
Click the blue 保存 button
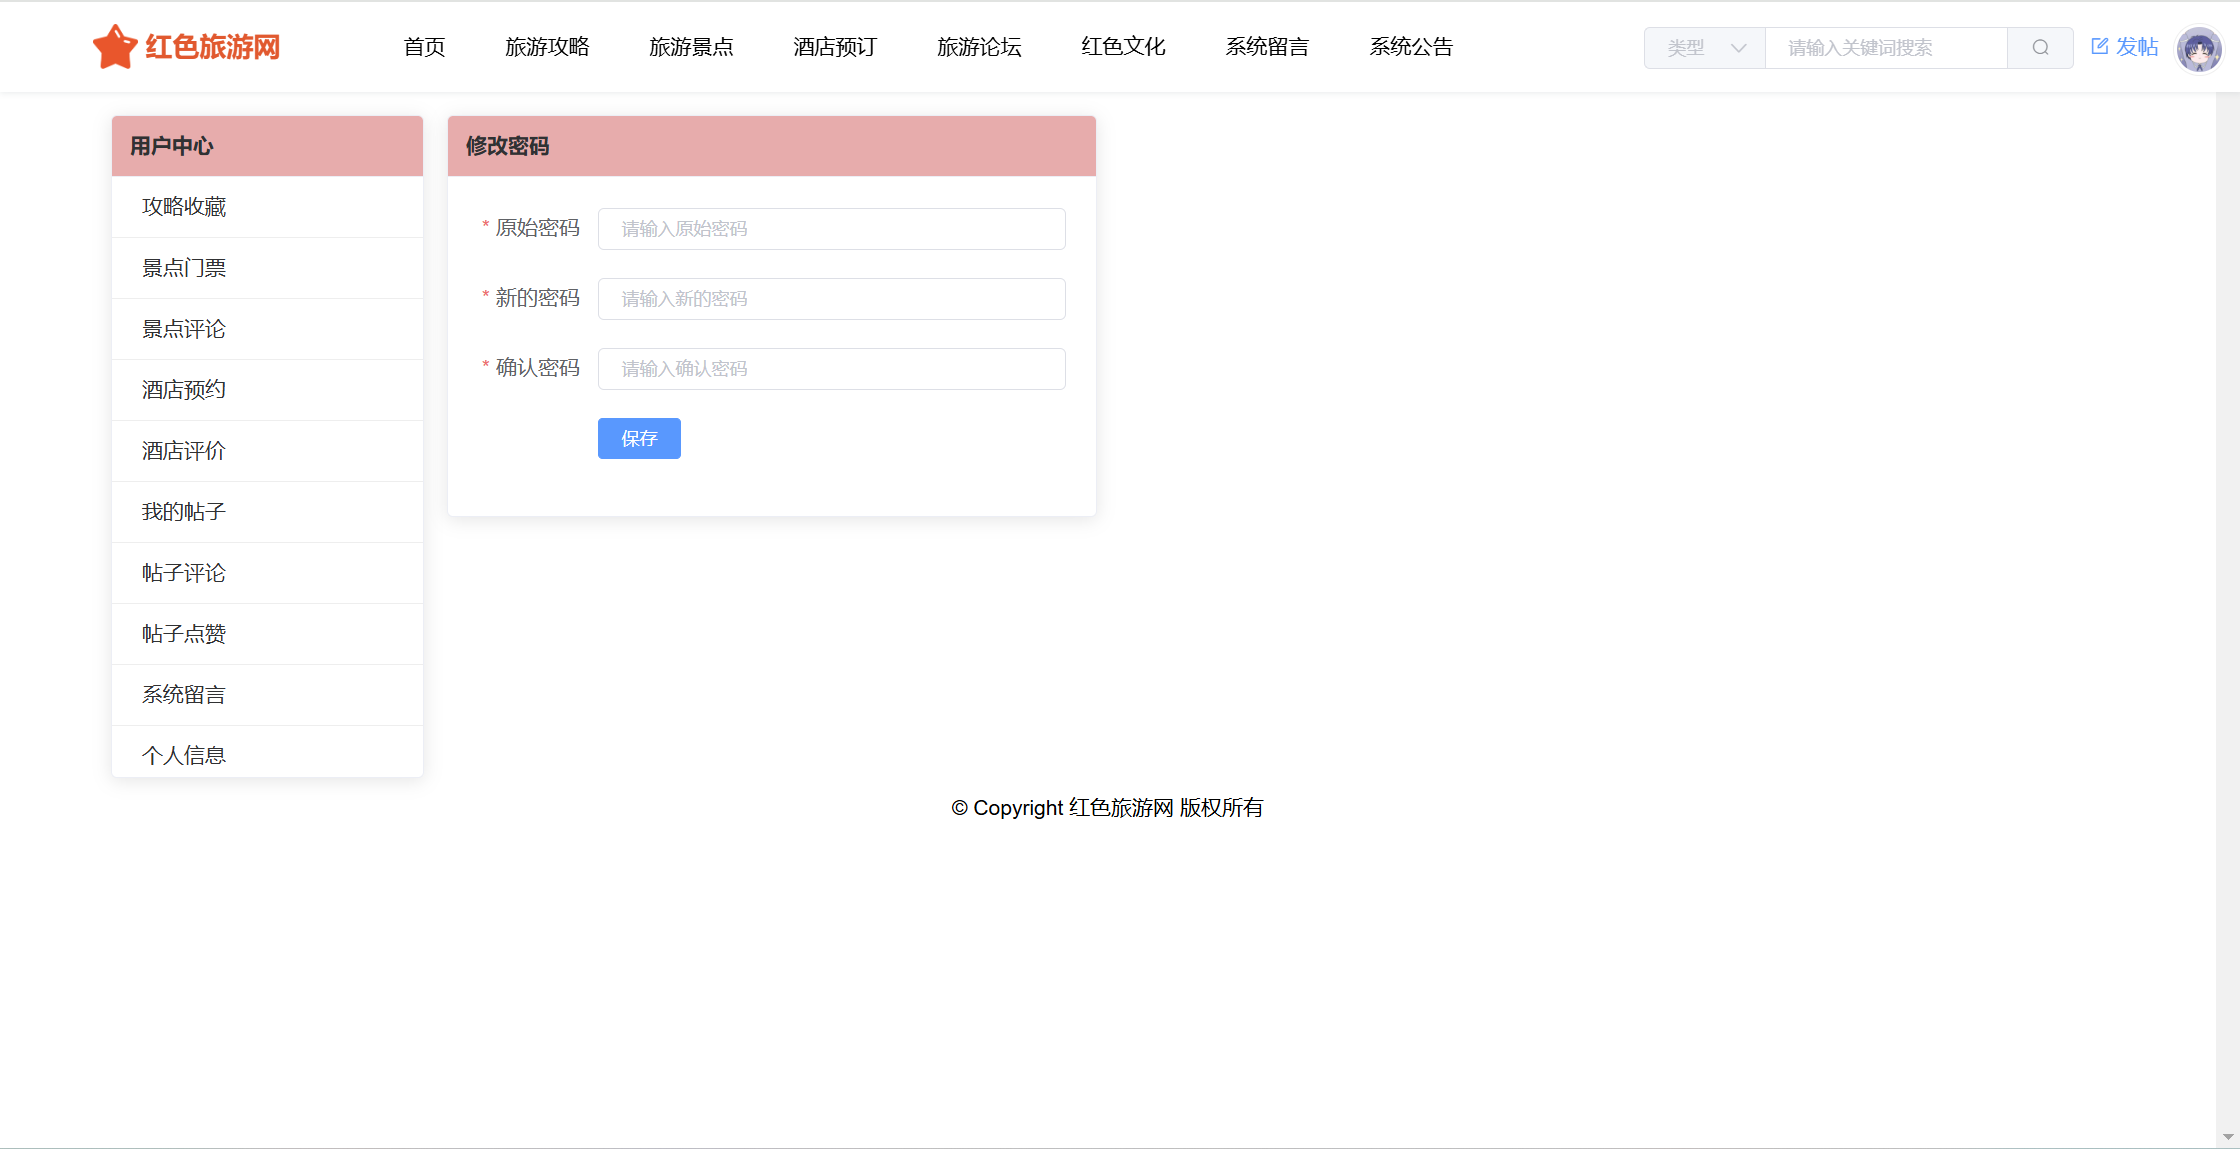639,438
